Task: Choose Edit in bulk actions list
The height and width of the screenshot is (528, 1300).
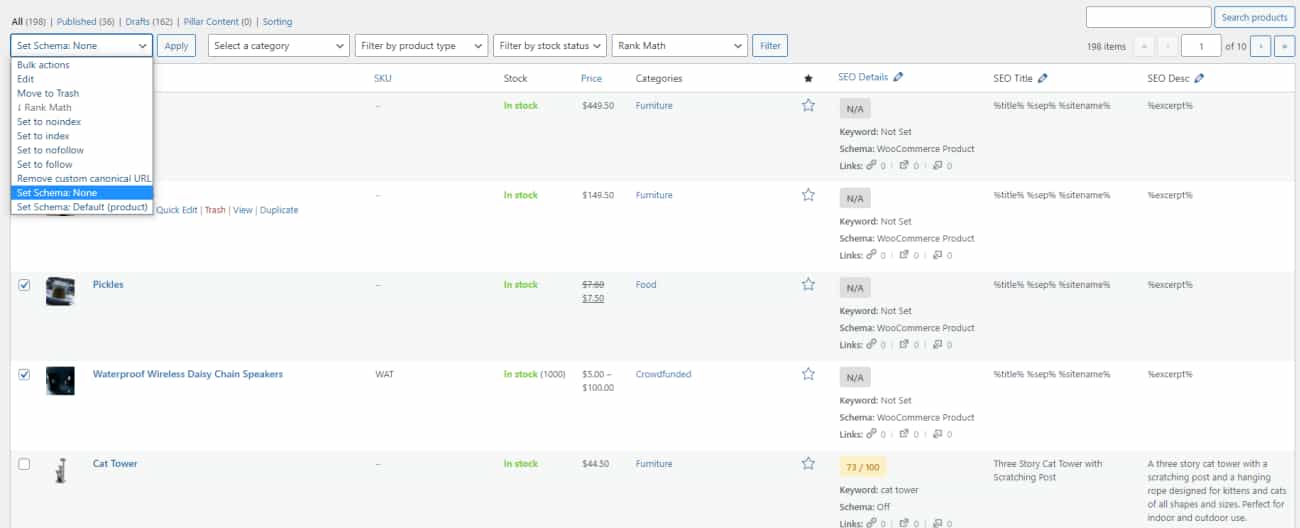Action: (x=82, y=79)
